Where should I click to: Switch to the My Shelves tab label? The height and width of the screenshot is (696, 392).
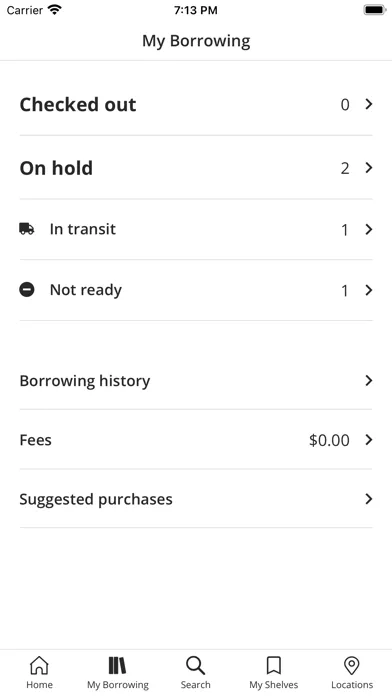coord(273,685)
